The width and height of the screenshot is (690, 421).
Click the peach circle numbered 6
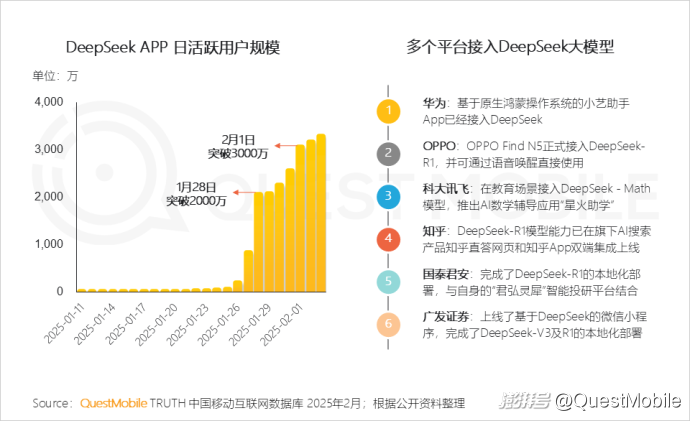tap(388, 324)
